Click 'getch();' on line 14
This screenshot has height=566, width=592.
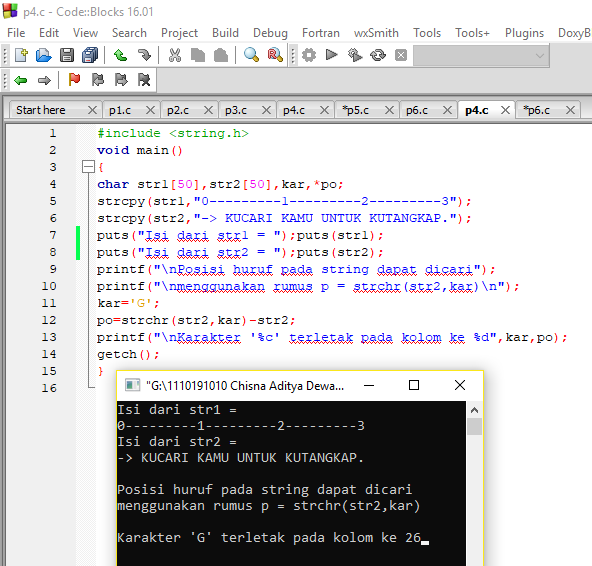[x=128, y=355]
